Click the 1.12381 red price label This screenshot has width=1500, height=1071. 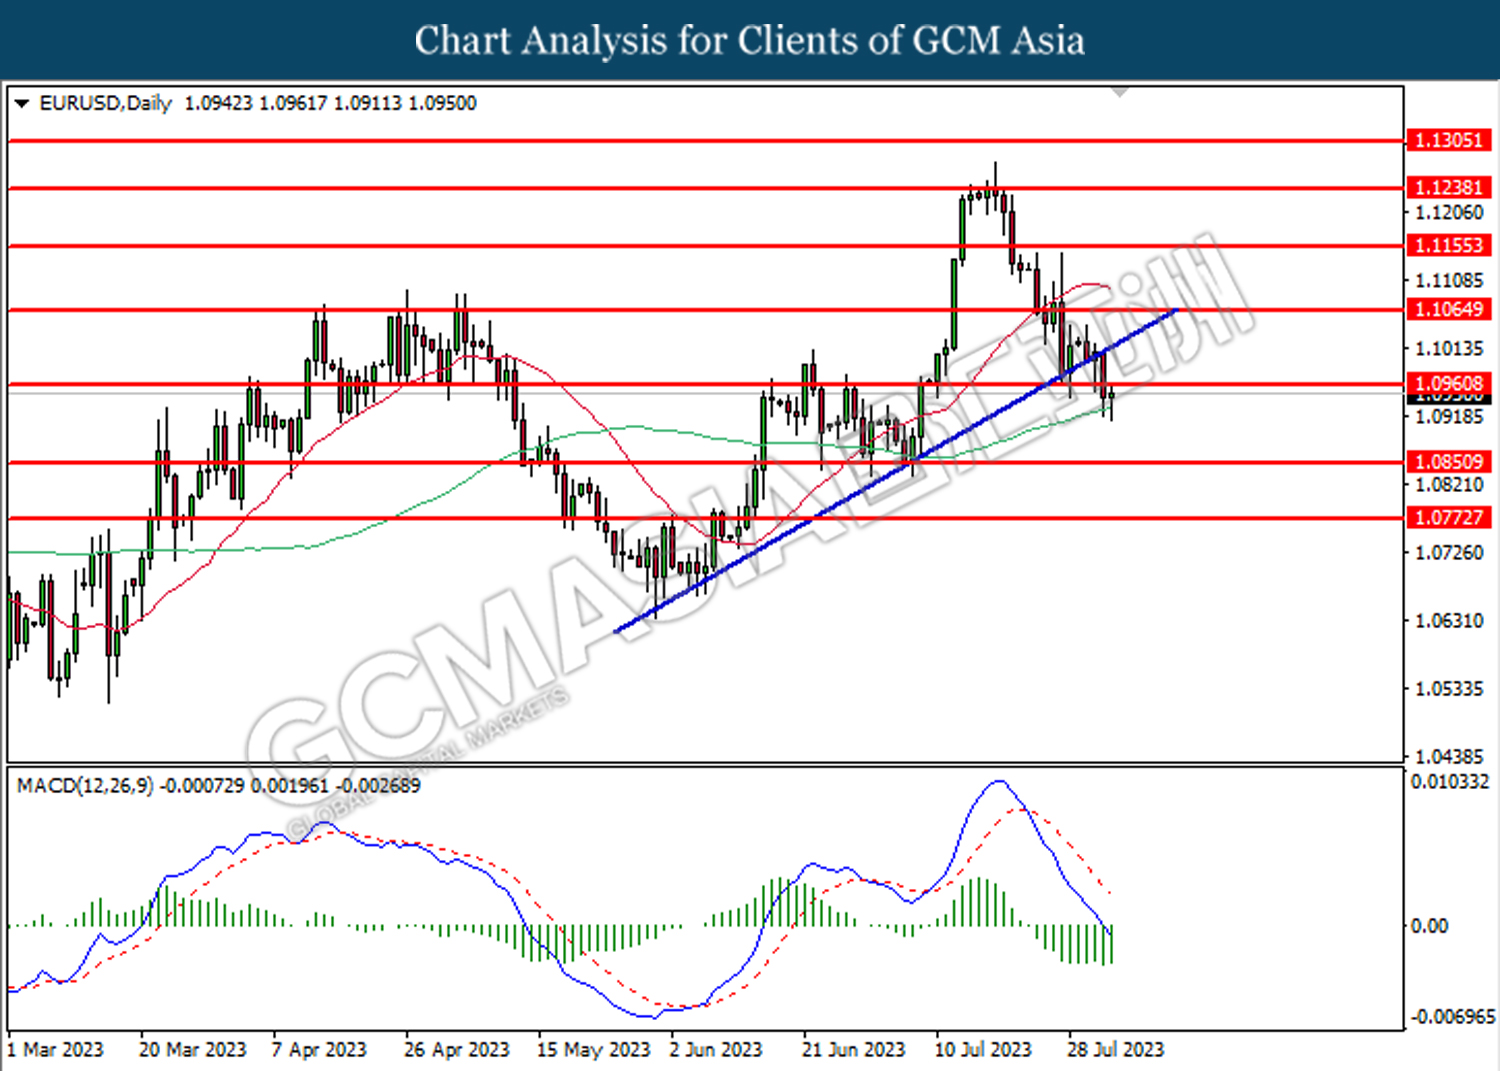pyautogui.click(x=1448, y=187)
